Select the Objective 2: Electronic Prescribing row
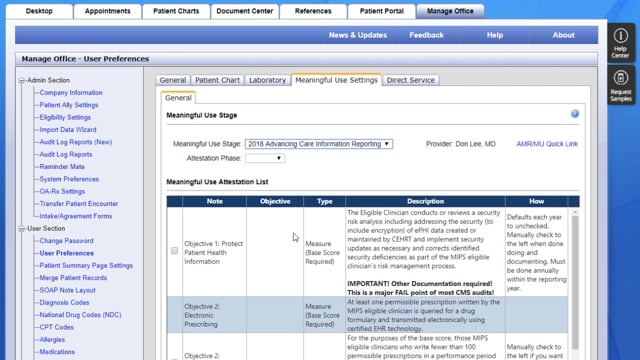This screenshot has width=640, height=360. tap(367, 315)
